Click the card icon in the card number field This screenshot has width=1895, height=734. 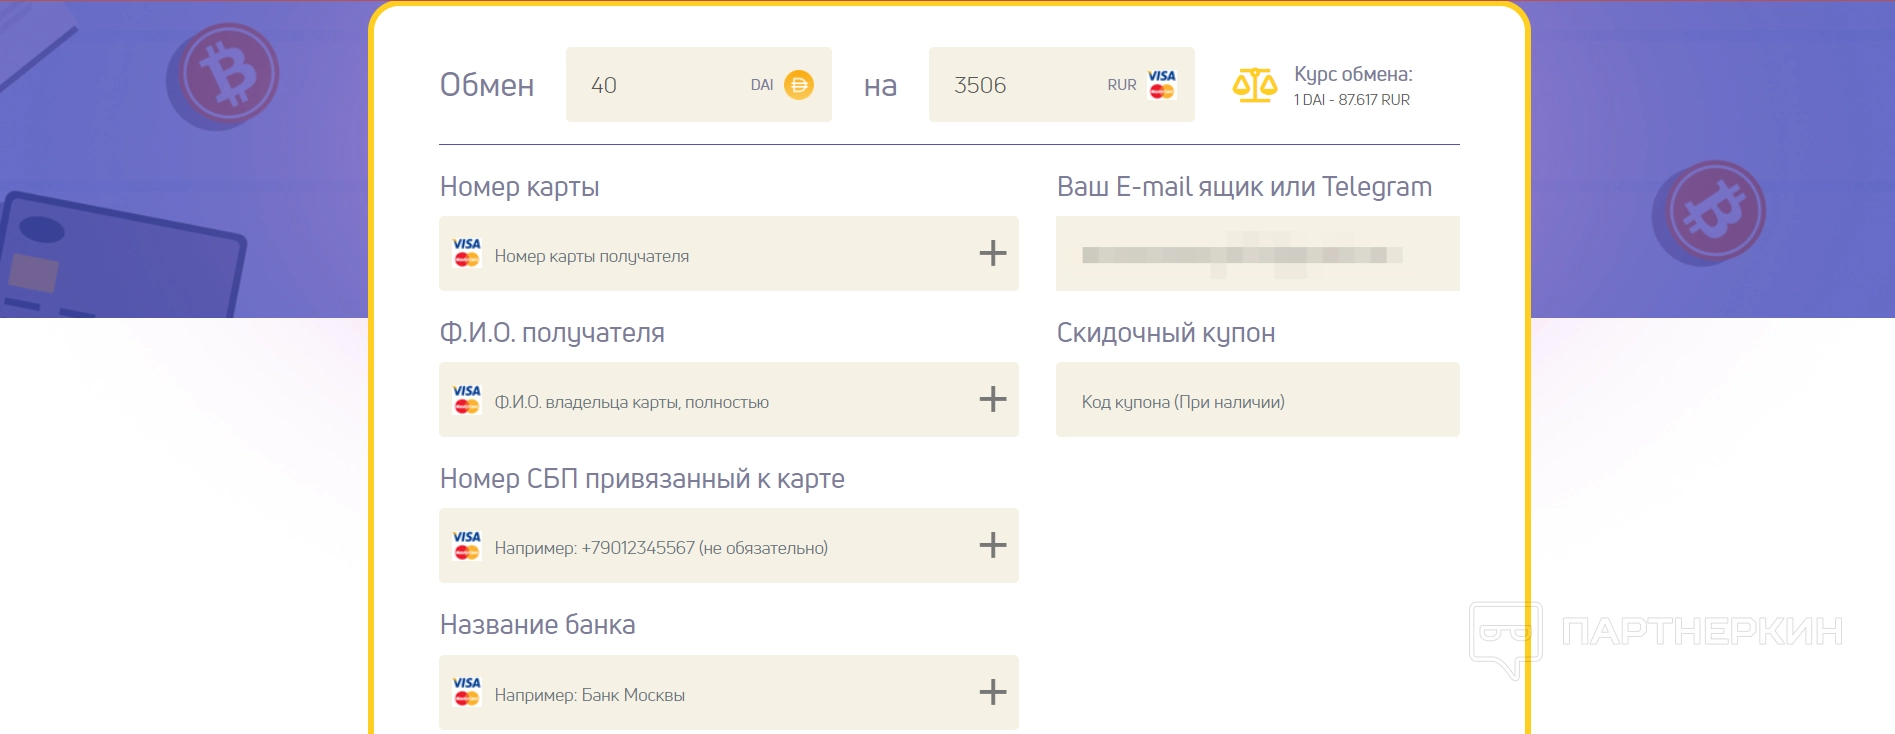pyautogui.click(x=467, y=253)
